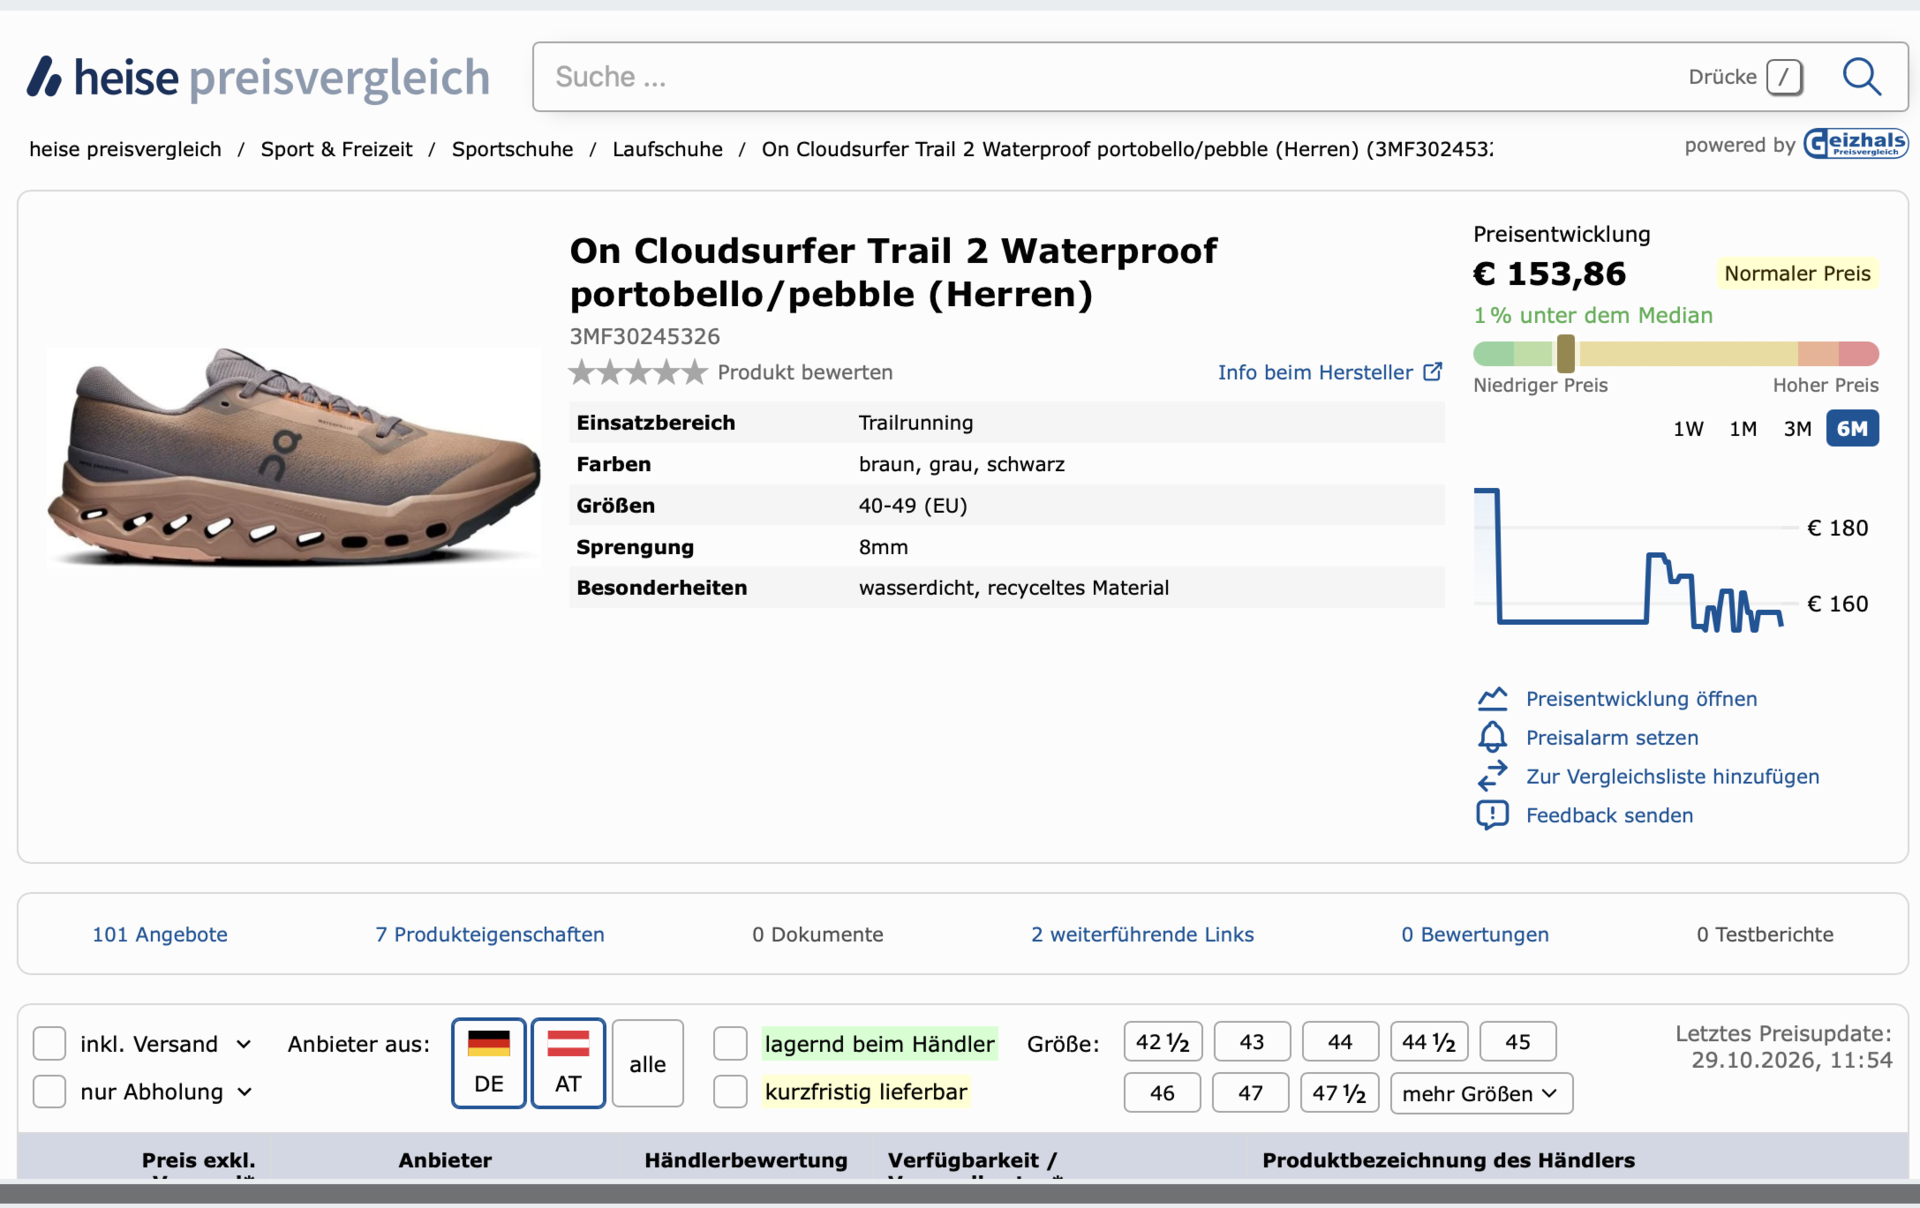This screenshot has height=1208, width=1920.
Task: Select the Austrian flag AT filter
Action: tap(568, 1064)
